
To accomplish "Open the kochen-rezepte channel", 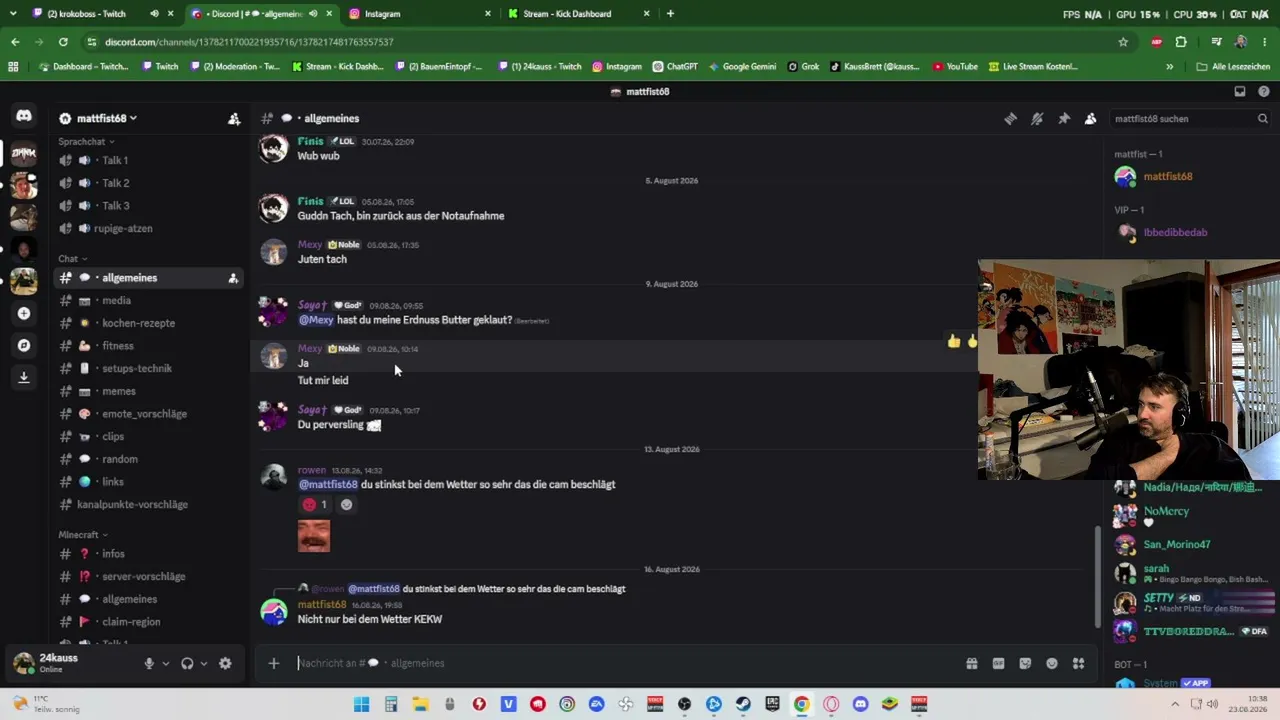I will pyautogui.click(x=147, y=323).
